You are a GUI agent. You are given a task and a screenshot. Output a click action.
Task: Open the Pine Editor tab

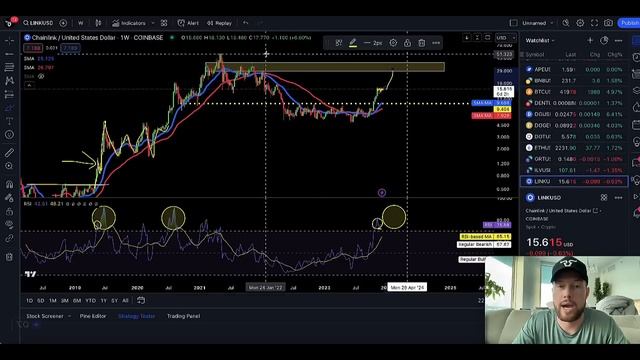point(93,316)
